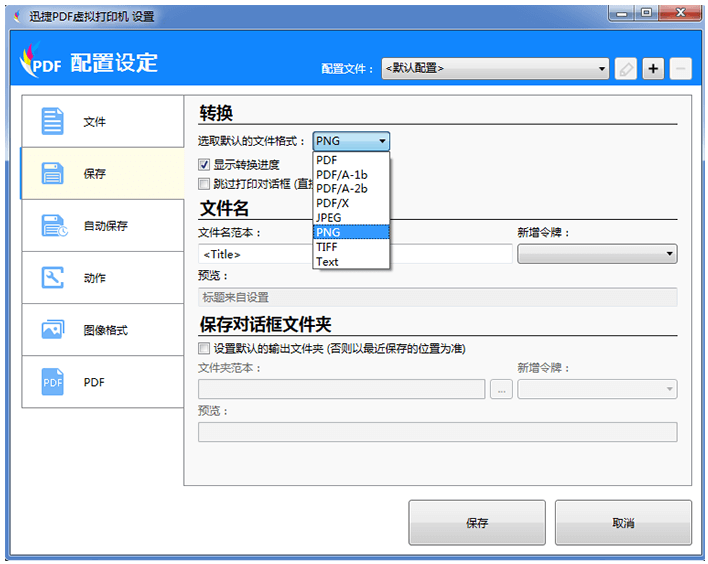Image resolution: width=708 pixels, height=564 pixels.
Task: Click the edit profile pencil icon
Action: click(625, 69)
